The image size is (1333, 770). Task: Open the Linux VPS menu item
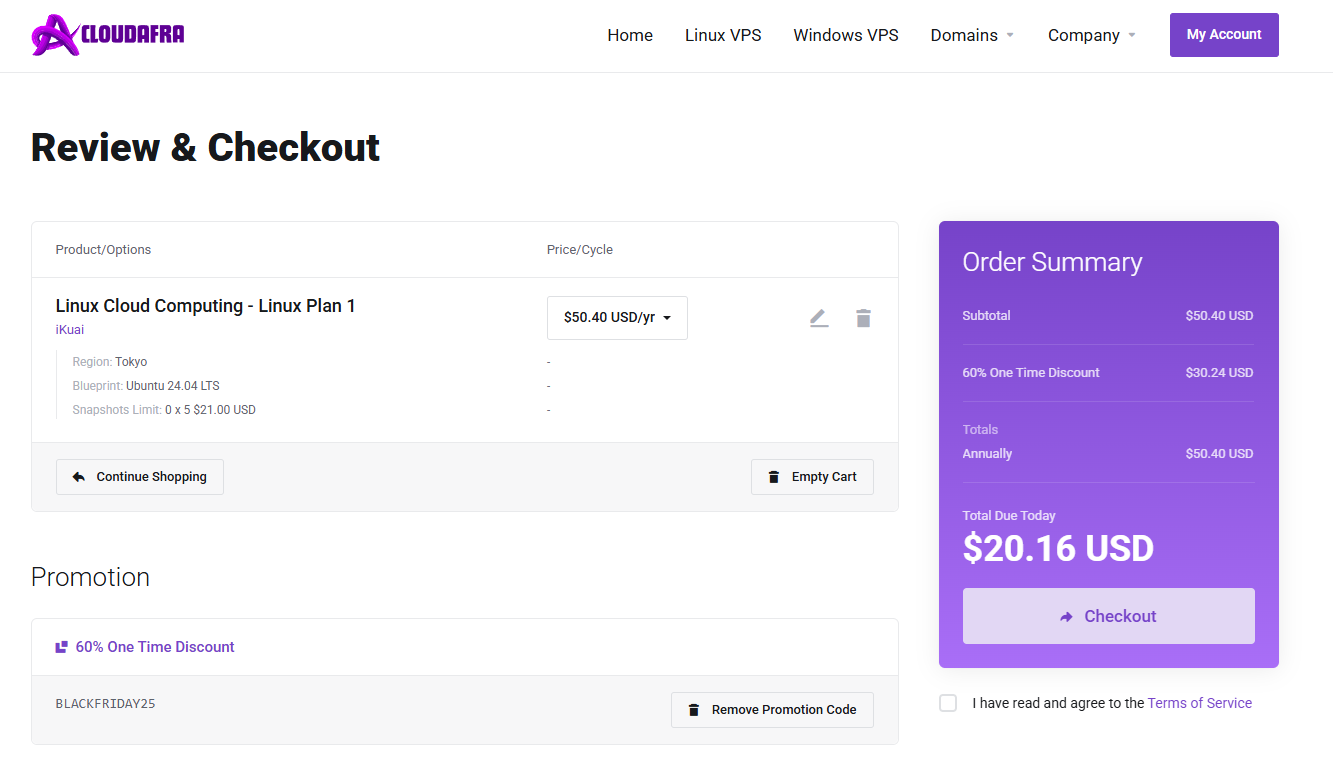(x=723, y=35)
